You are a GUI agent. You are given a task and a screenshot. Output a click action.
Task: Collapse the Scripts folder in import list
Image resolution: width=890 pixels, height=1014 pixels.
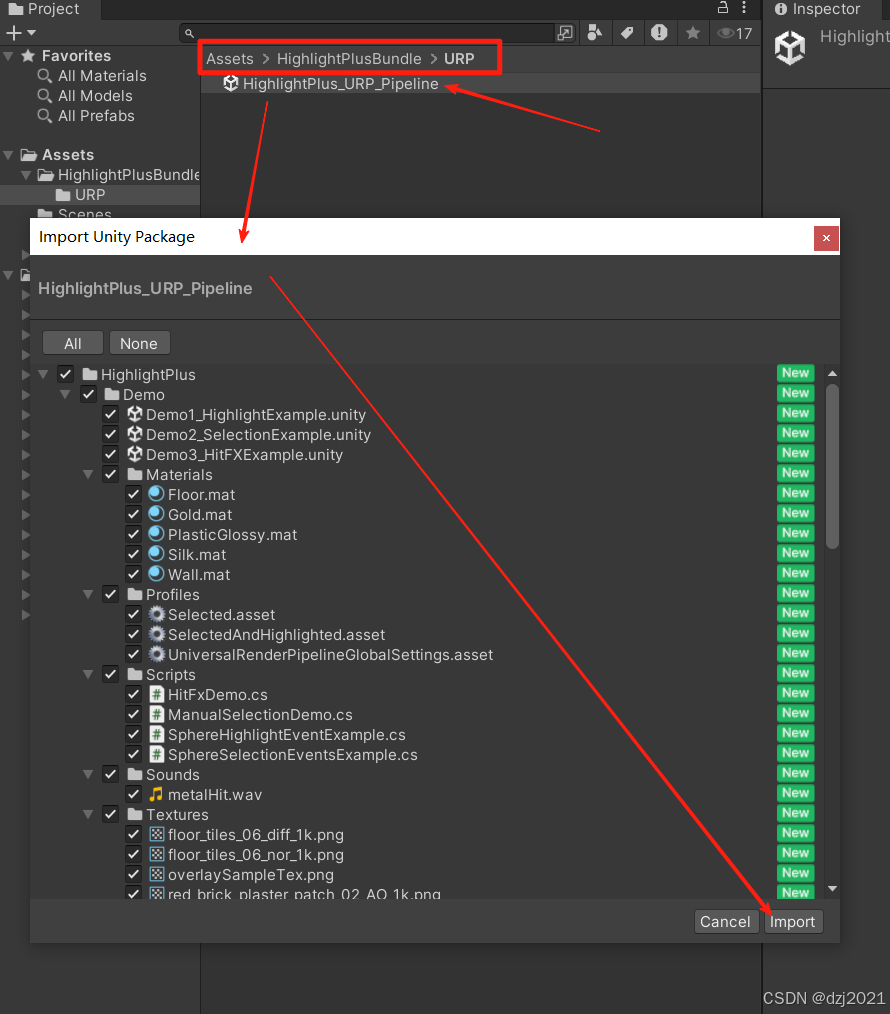(88, 674)
